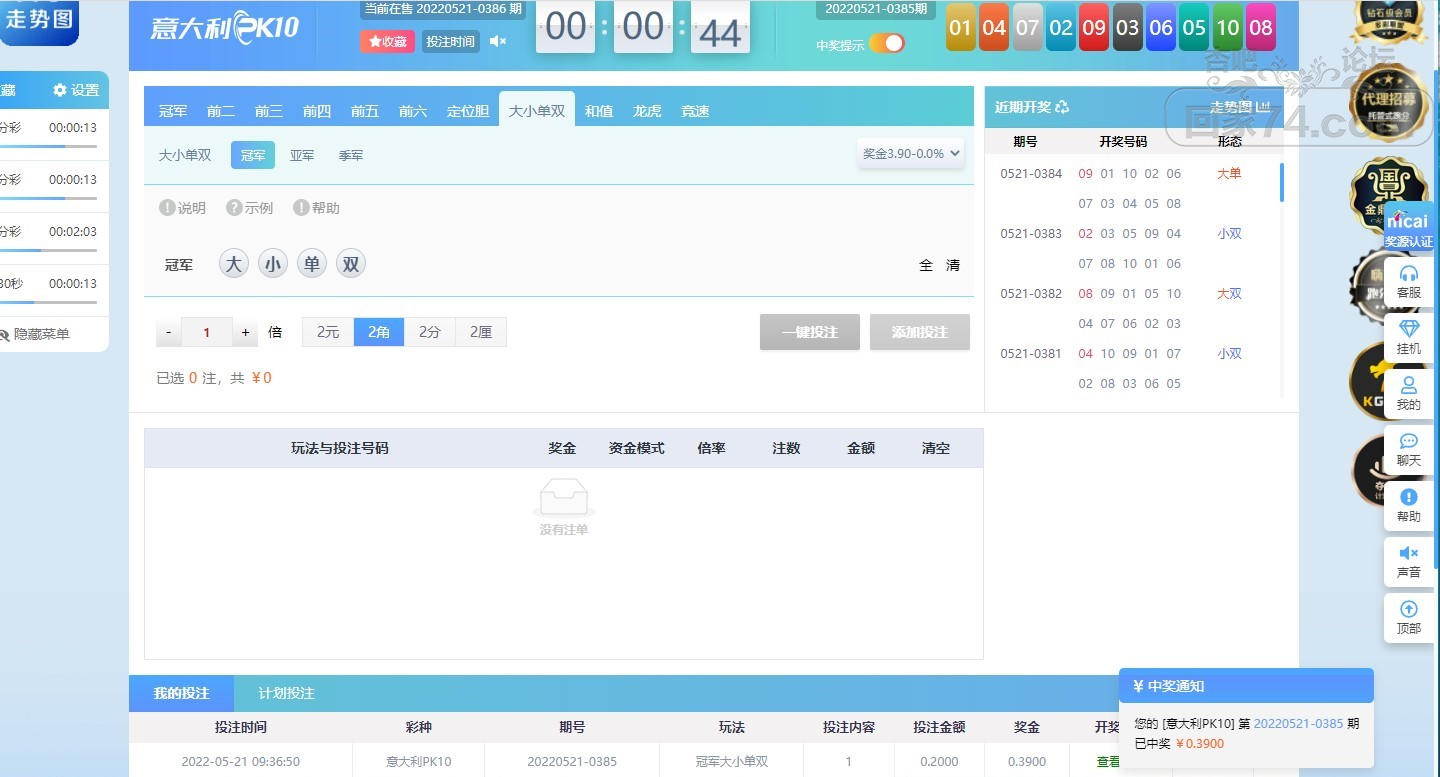
Task: Select the 双 bet ball for 冠军
Action: [x=351, y=264]
